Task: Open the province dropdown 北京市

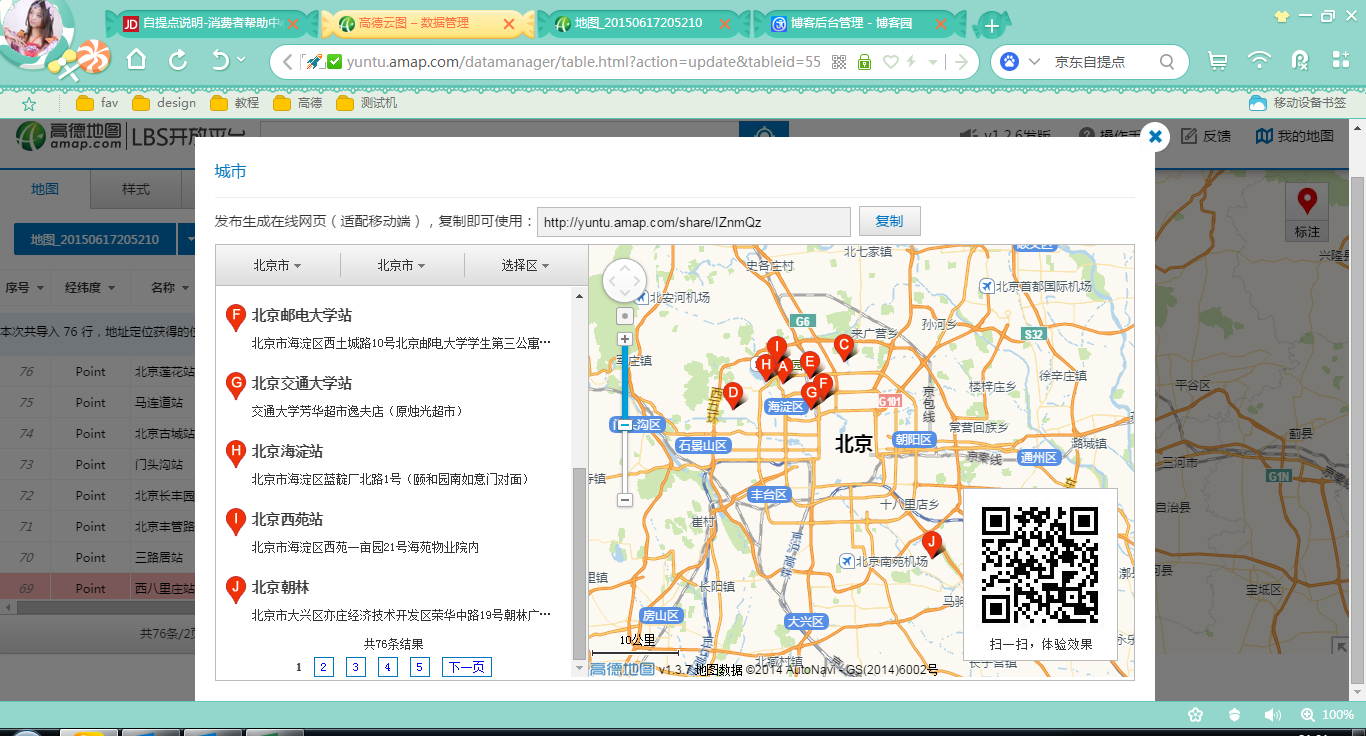Action: pos(278,265)
